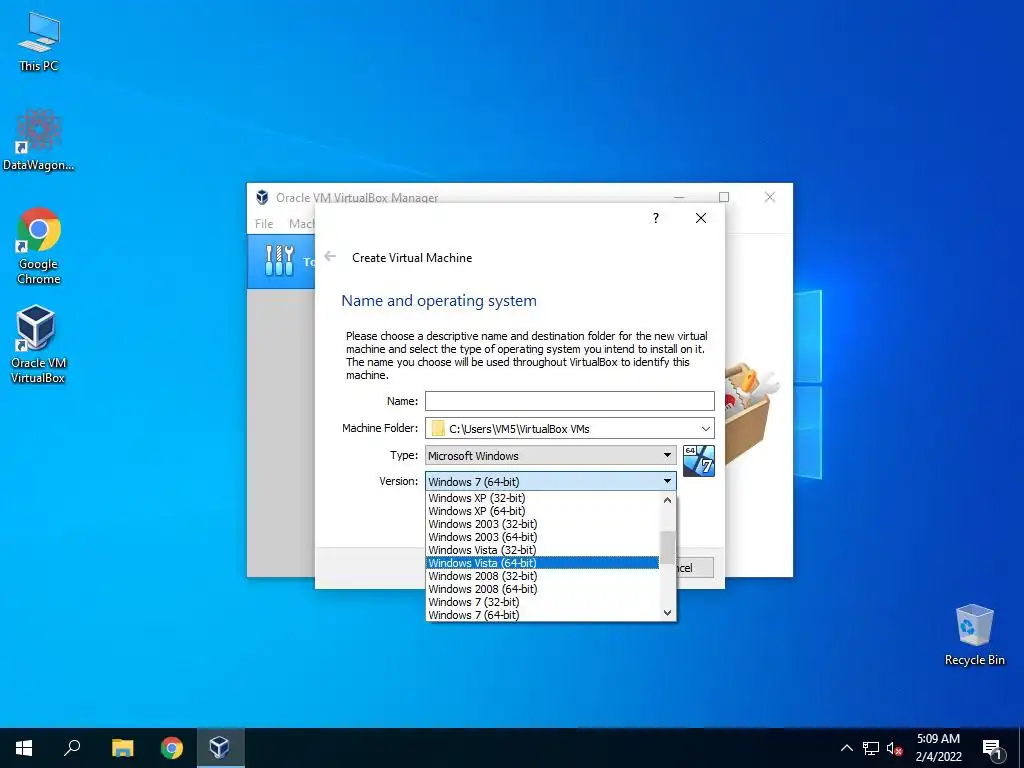Image resolution: width=1024 pixels, height=768 pixels.
Task: Click the version list scroll up arrow
Action: tap(667, 500)
